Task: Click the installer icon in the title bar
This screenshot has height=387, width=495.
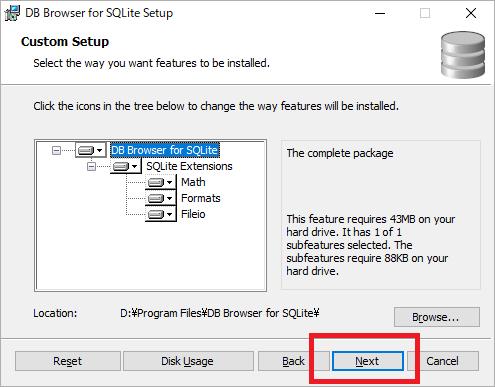Action: point(12,13)
